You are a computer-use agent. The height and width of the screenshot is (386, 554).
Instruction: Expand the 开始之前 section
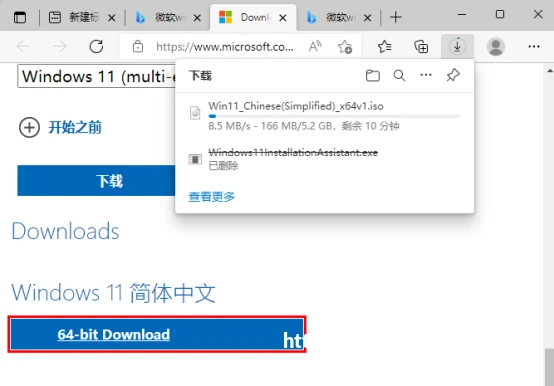[x=60, y=127]
